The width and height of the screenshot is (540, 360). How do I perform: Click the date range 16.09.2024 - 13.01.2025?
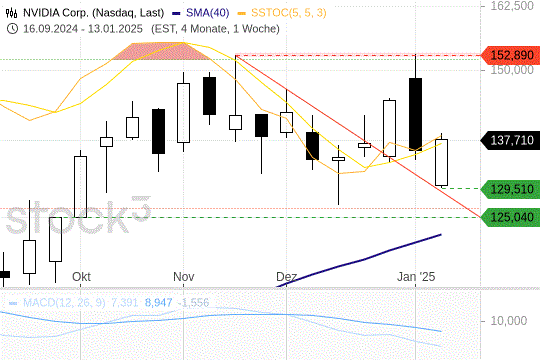click(x=83, y=29)
